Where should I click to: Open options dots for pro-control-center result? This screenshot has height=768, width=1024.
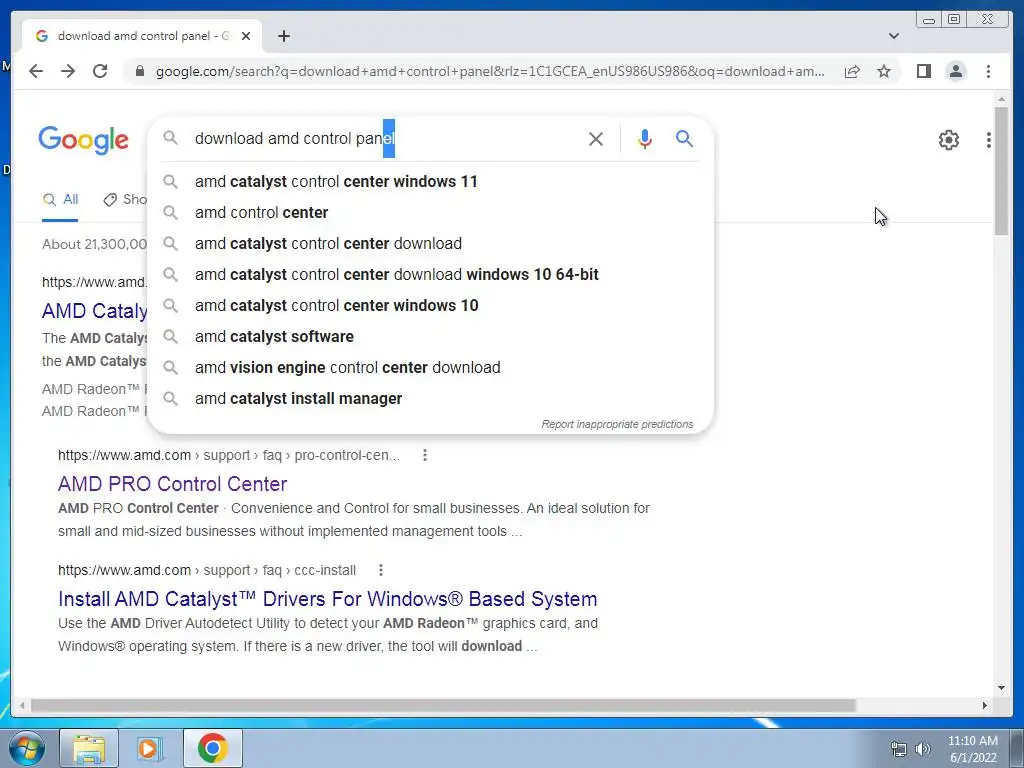424,455
